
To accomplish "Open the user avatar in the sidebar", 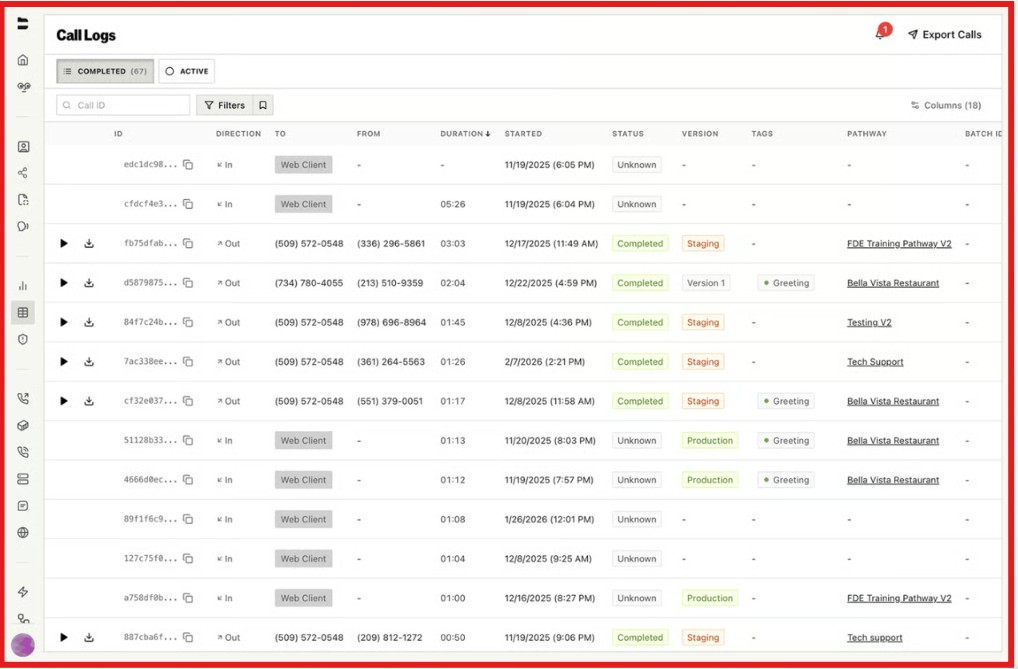I will tap(23, 645).
